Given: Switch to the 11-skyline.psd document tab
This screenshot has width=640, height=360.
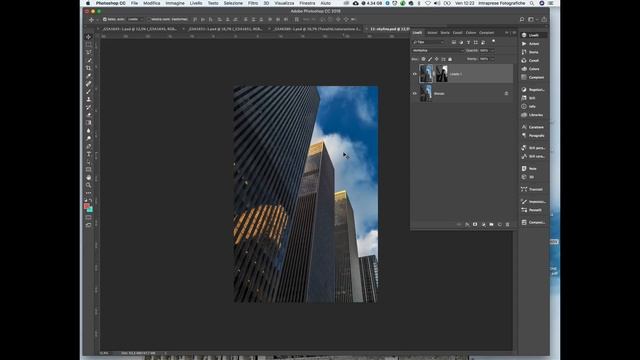Looking at the screenshot, I should pyautogui.click(x=389, y=29).
